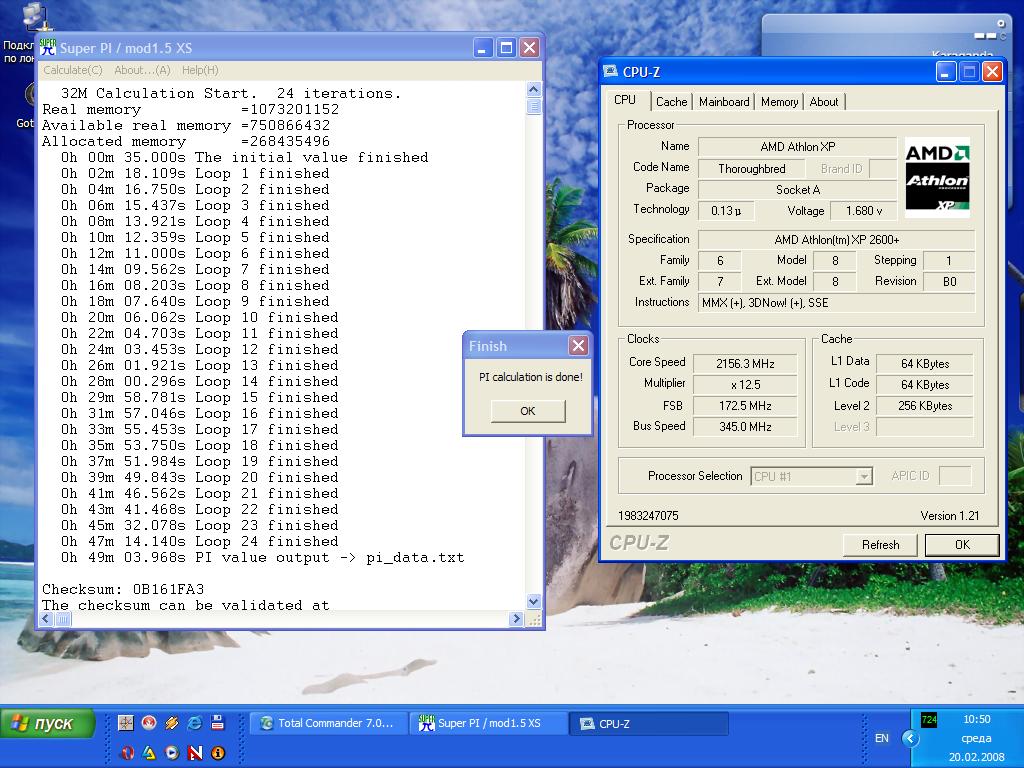
Task: Click Checksum: 0B161FA3 line in Super PI
Action: coord(123,589)
